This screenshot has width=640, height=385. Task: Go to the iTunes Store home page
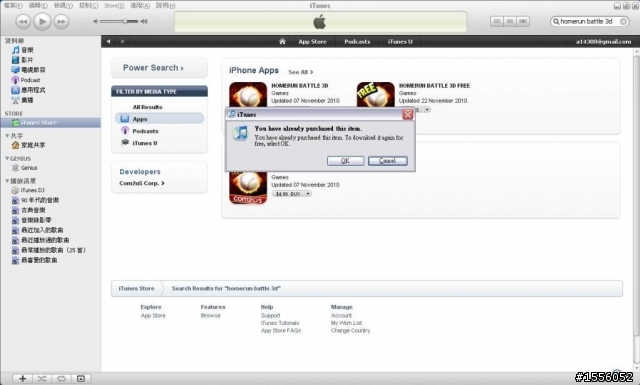click(x=282, y=41)
